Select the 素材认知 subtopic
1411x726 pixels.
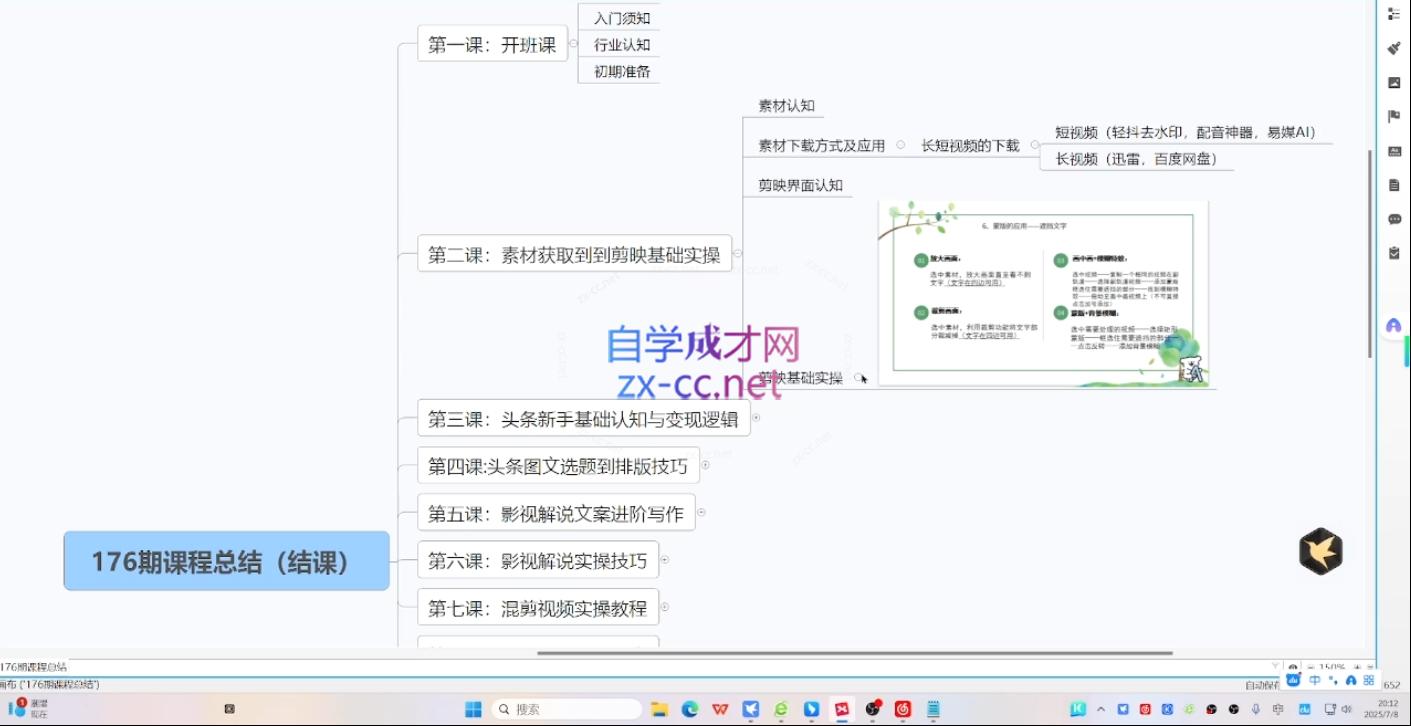click(786, 105)
